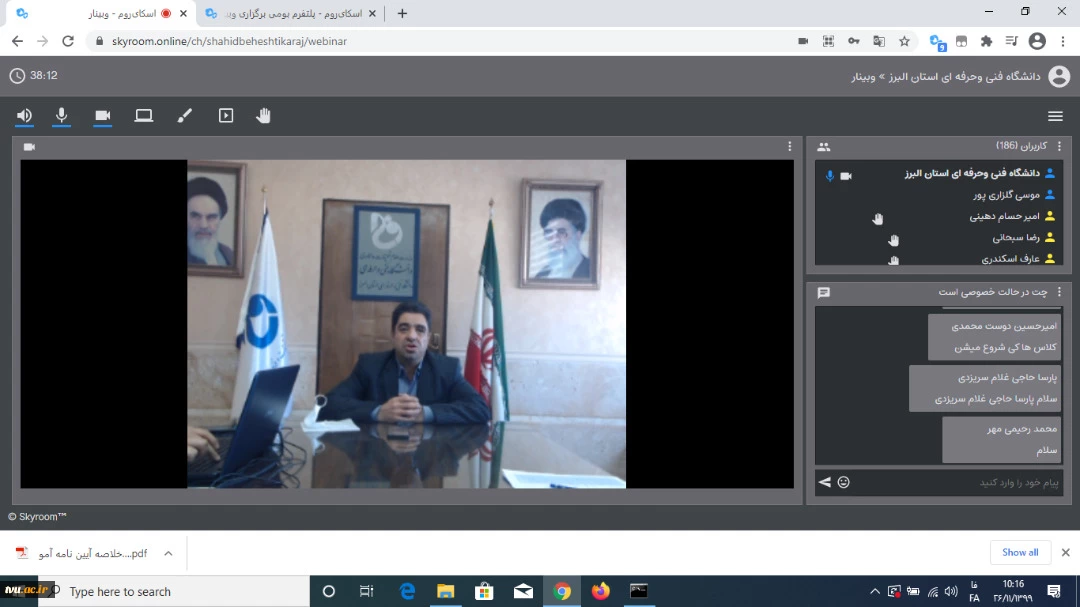
Task: Open the hamburger main menu
Action: coord(1055,116)
